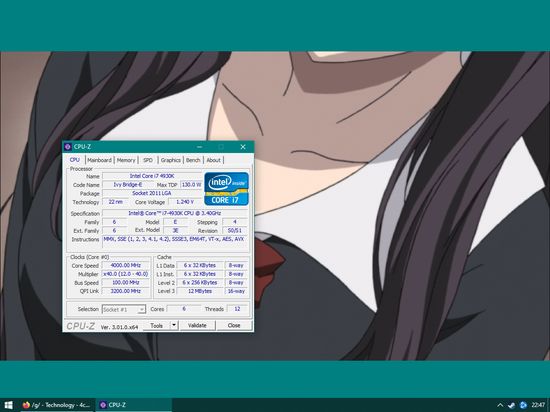Open the Windows Start menu
The height and width of the screenshot is (412, 550).
(x=8, y=405)
